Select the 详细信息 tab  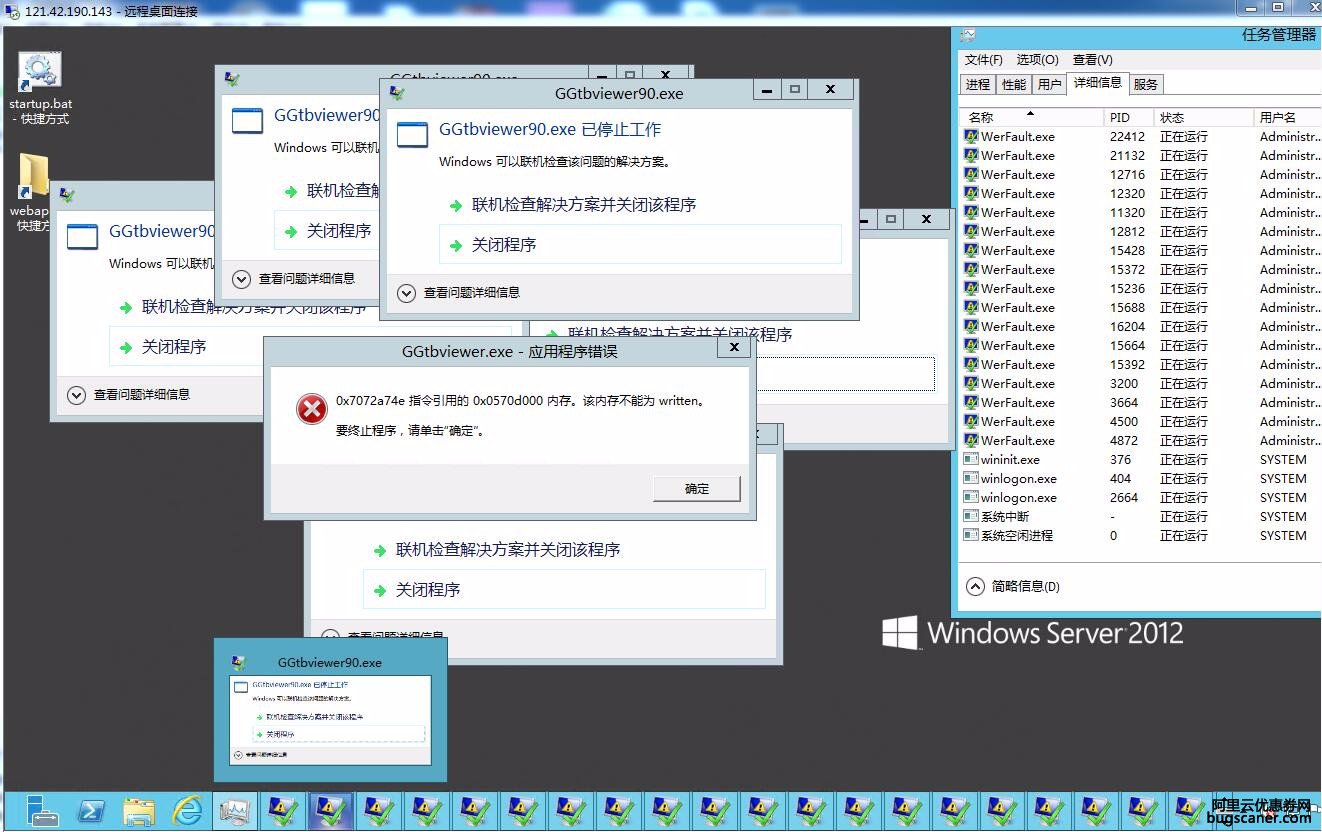click(x=1097, y=83)
